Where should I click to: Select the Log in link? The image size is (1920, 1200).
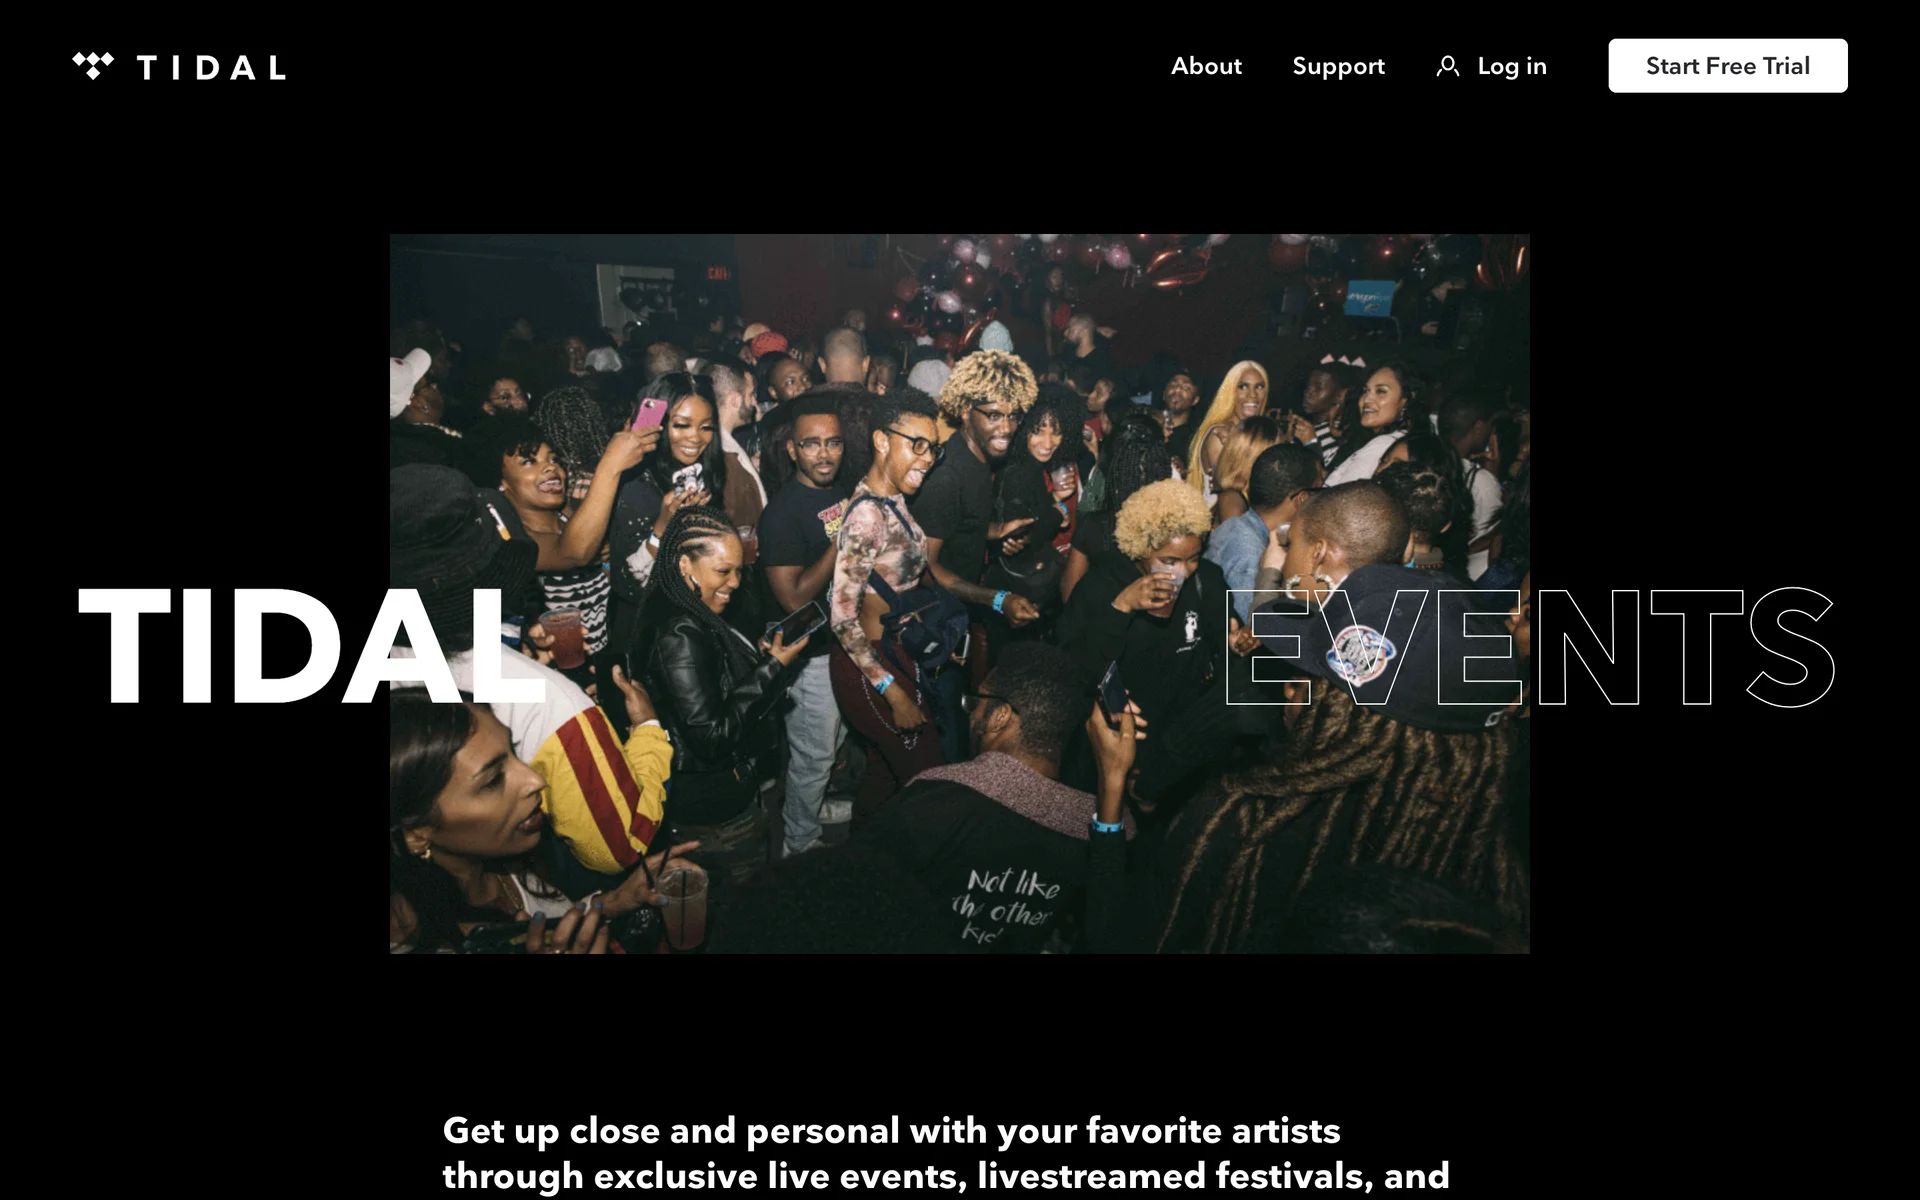tap(1511, 66)
